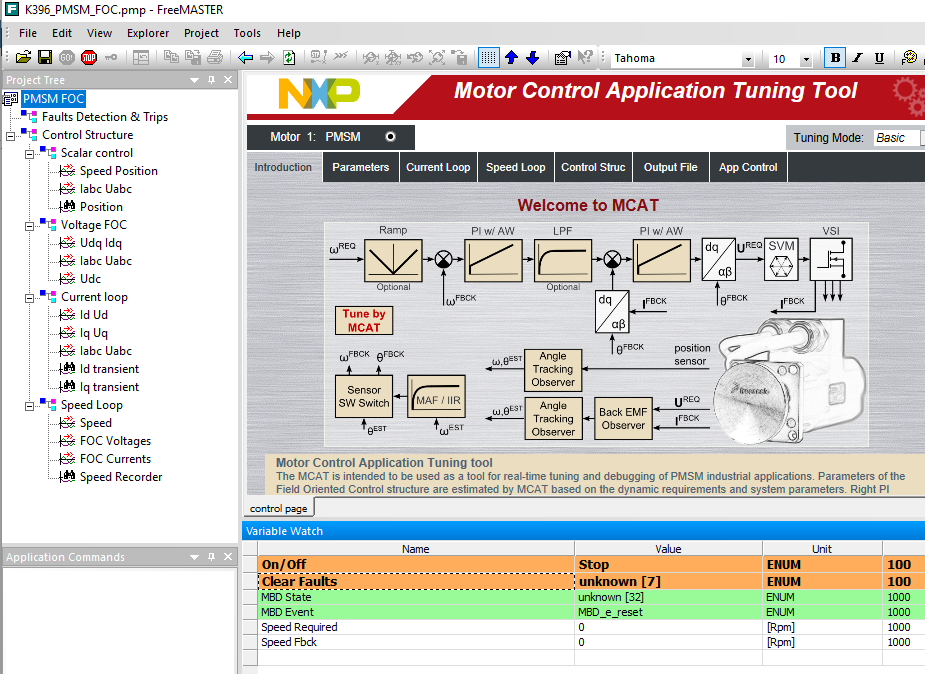This screenshot has width=925, height=674.
Task: Open the font name Tahoma dropdown
Action: 748,58
